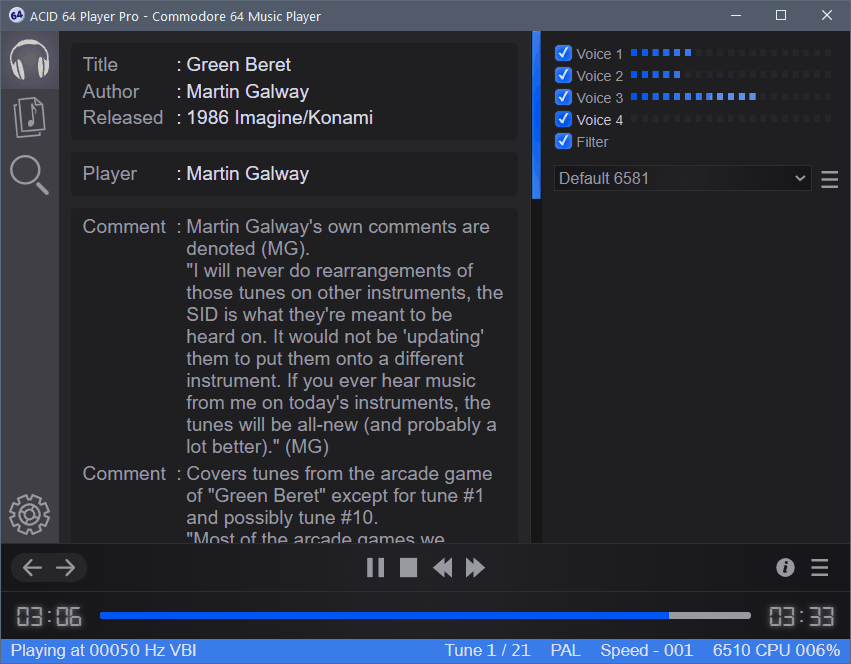Click the comment starting "Martin Galway's own comments"
851x664 pixels.
pyautogui.click(x=345, y=337)
